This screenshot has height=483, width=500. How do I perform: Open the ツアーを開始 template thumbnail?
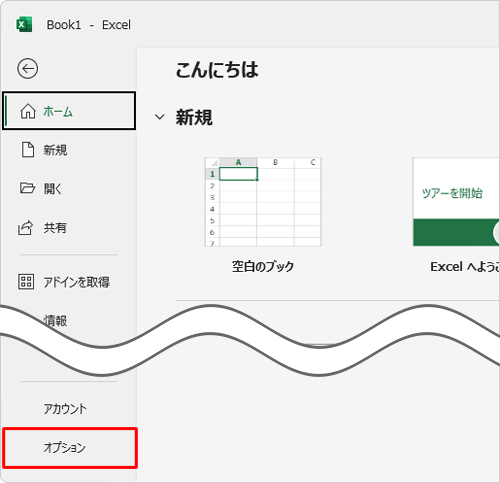point(456,202)
